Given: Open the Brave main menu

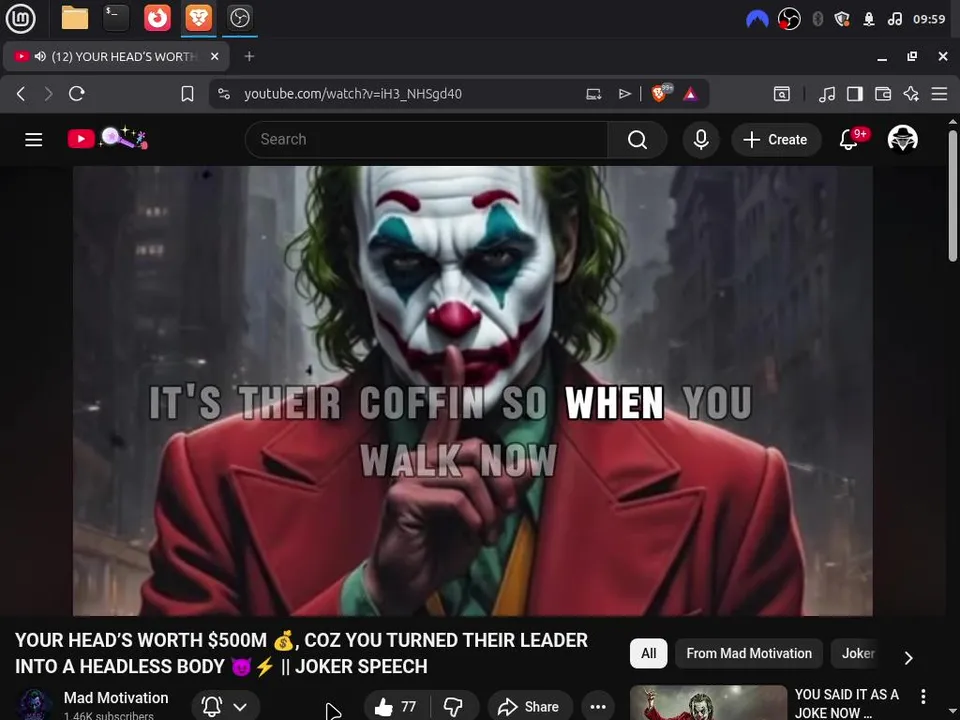Looking at the screenshot, I should pyautogui.click(x=939, y=94).
